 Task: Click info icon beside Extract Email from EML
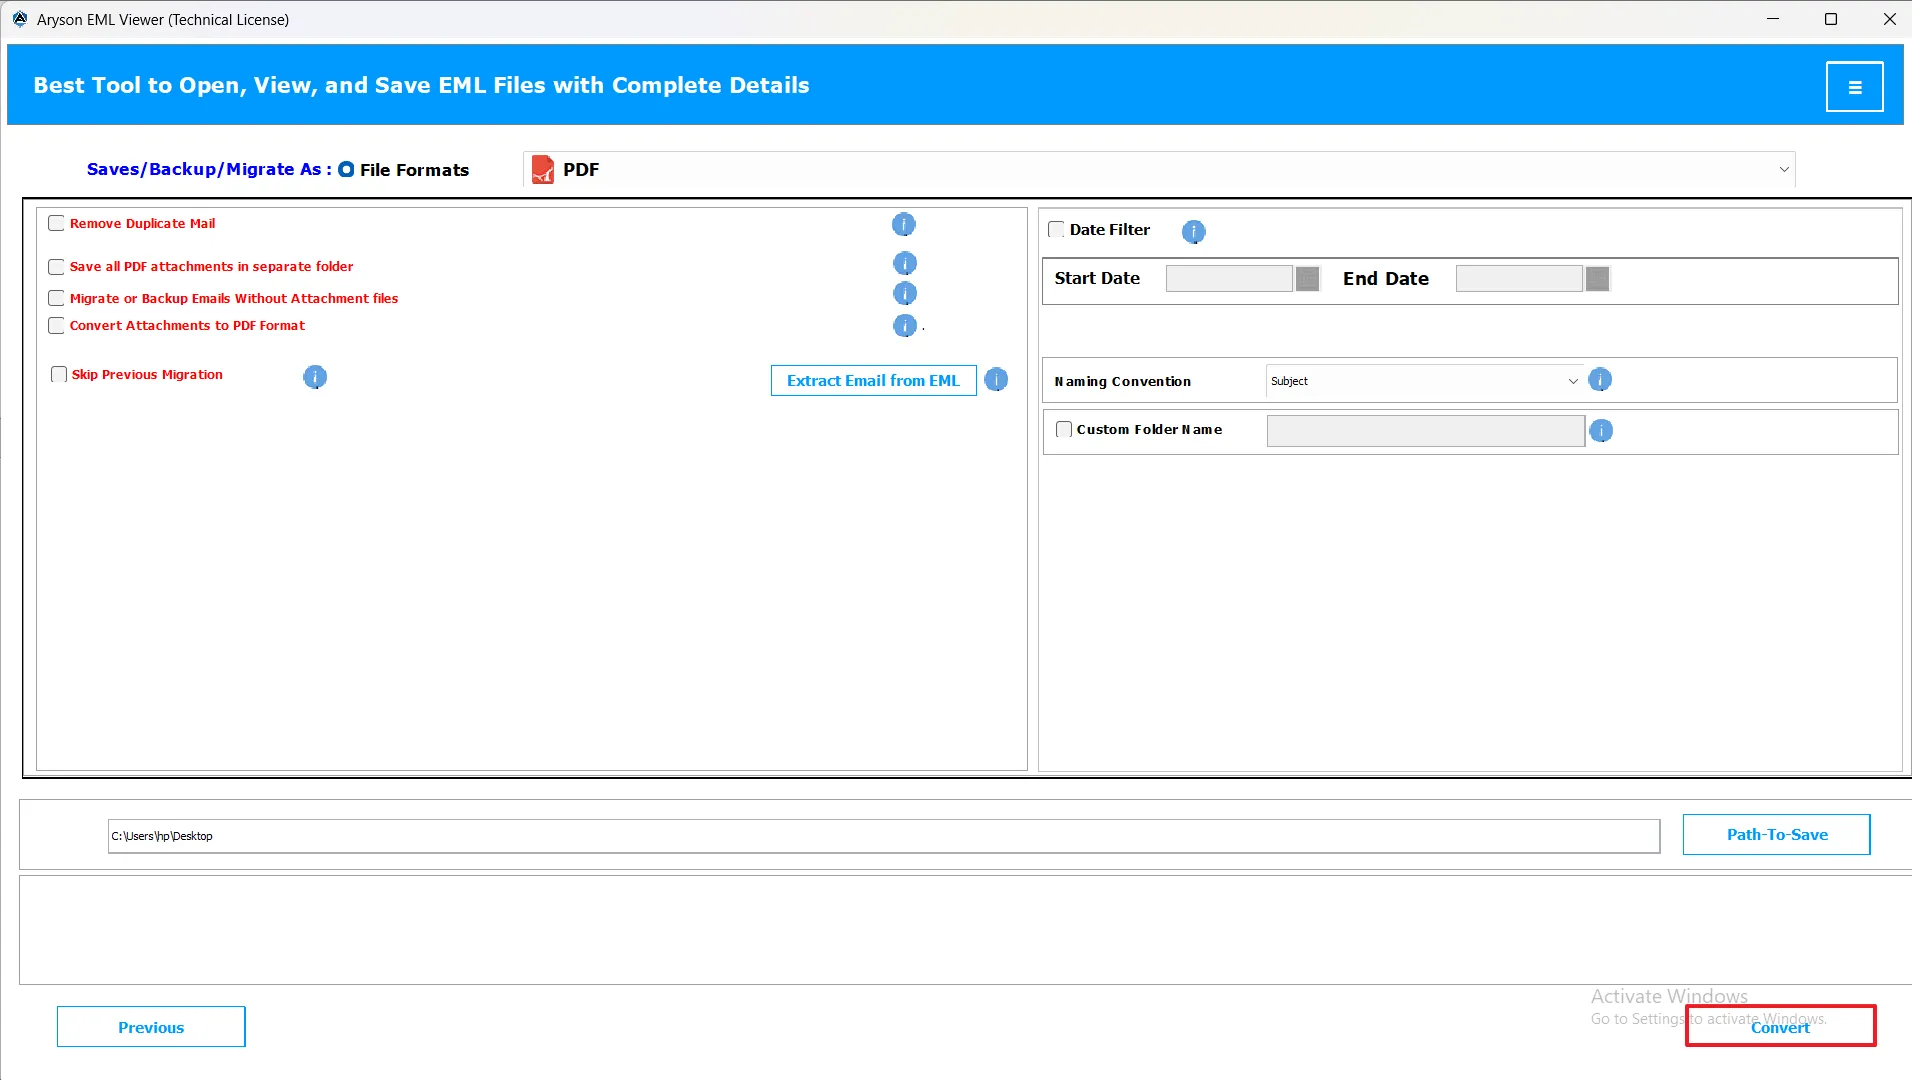[996, 380]
